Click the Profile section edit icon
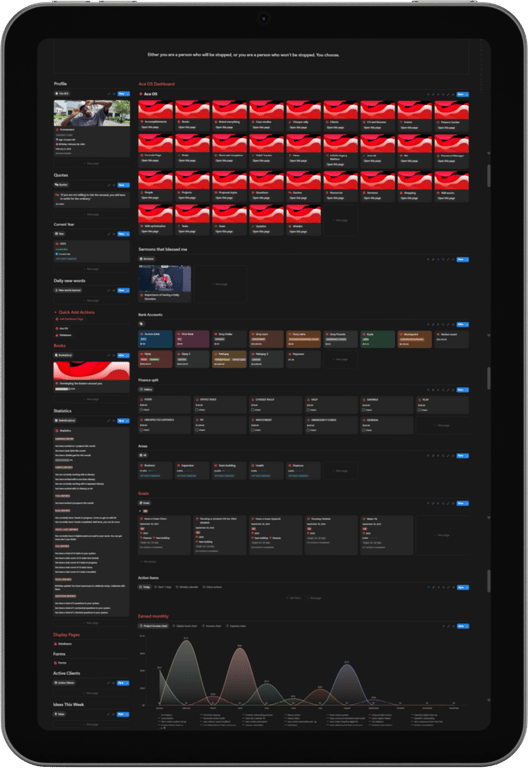 click(x=109, y=94)
